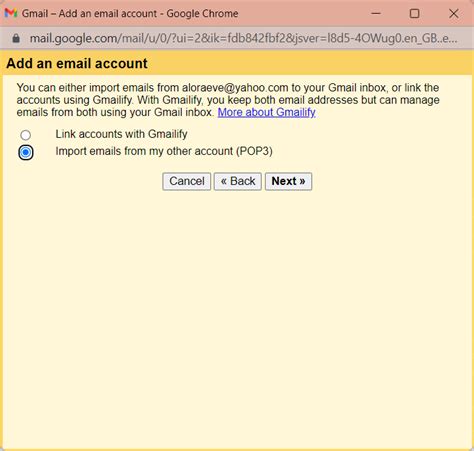
Task: Click 'Import emails from my other account (POP3)' label
Action: pyautogui.click(x=164, y=151)
